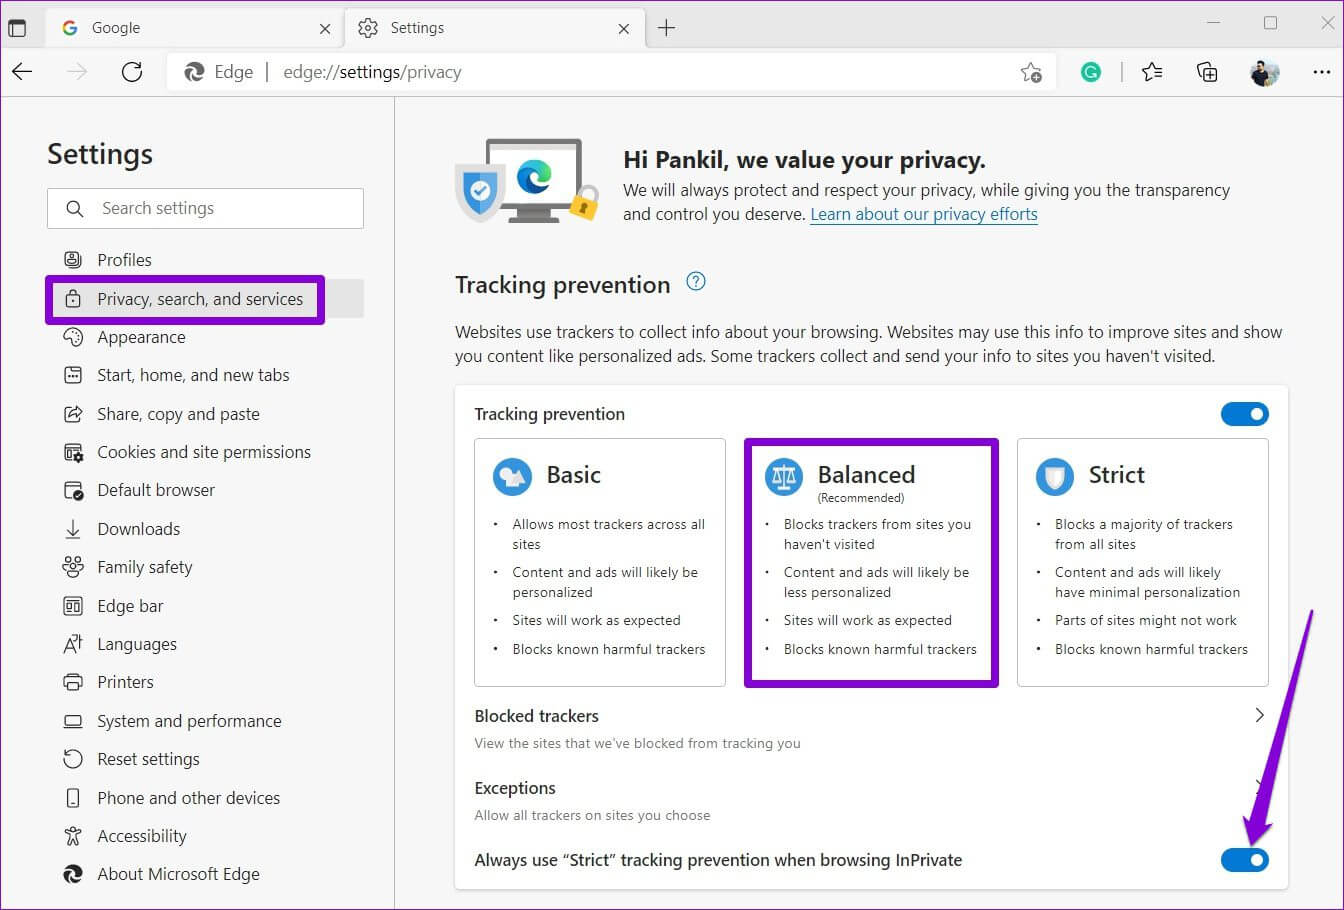Click the Search settings field

click(205, 208)
